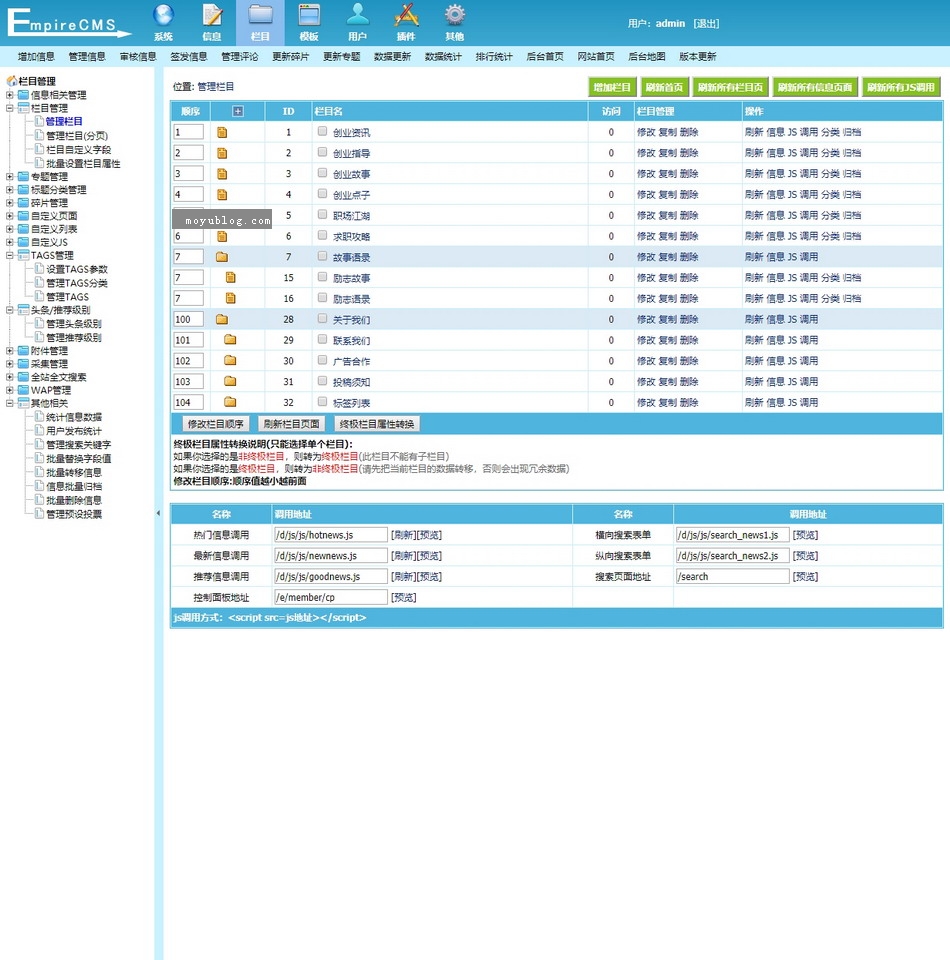Viewport: 950px width, 960px height.
Task: Open 排行统计 in the submenu bar
Action: tap(493, 56)
